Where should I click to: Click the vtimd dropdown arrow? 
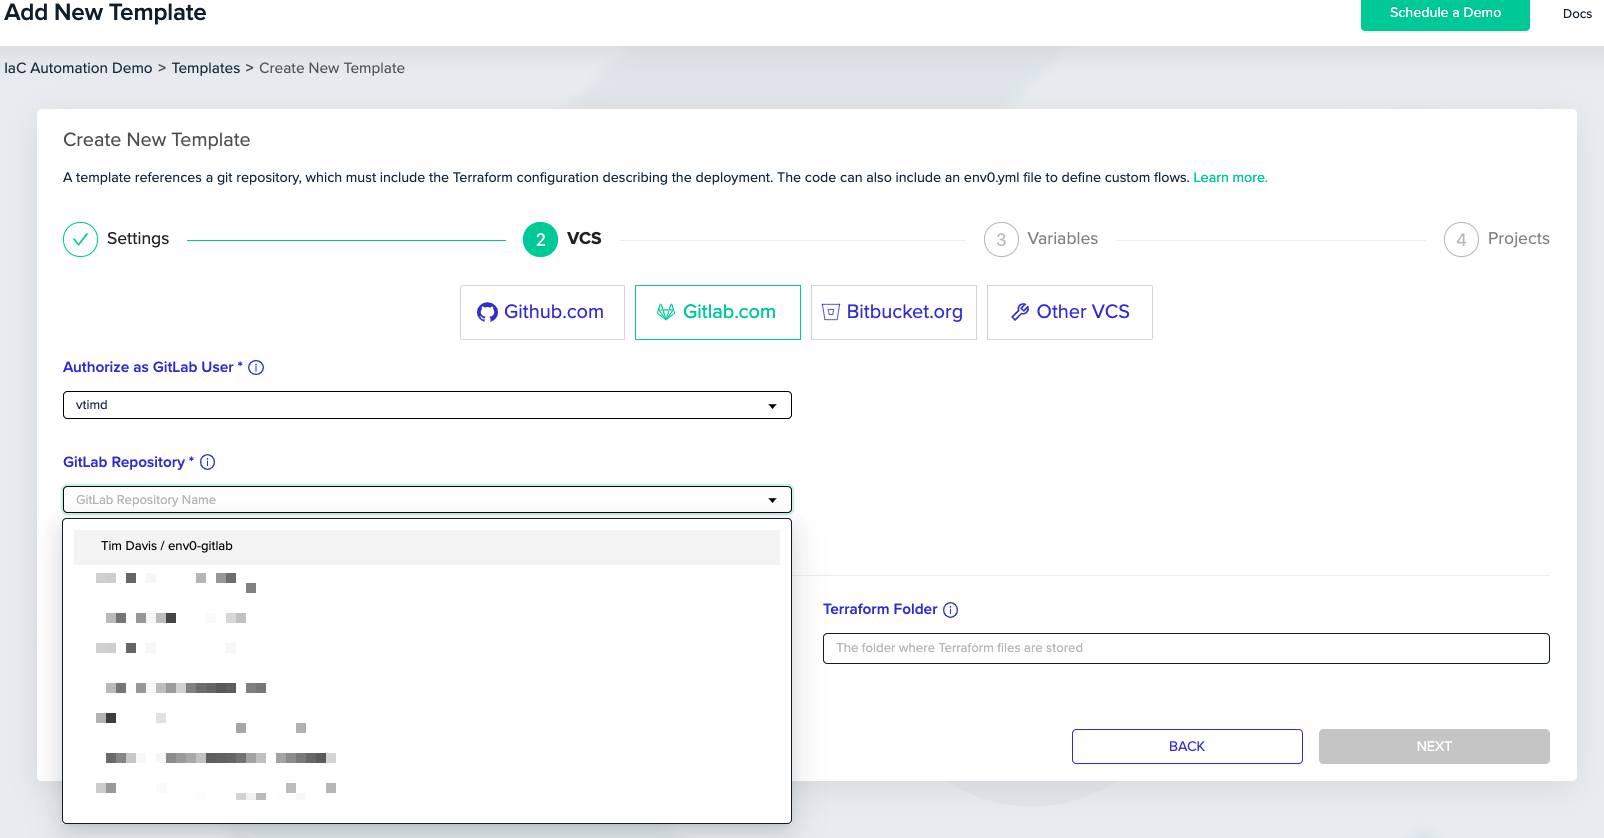tap(772, 406)
